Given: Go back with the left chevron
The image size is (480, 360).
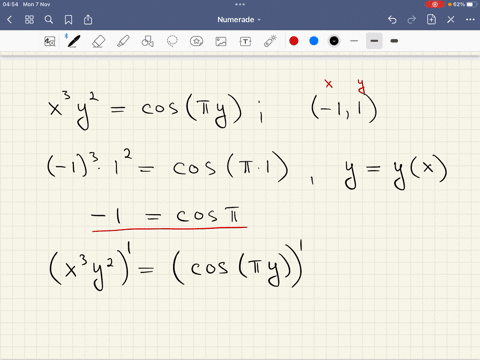Looking at the screenshot, I should [9, 20].
